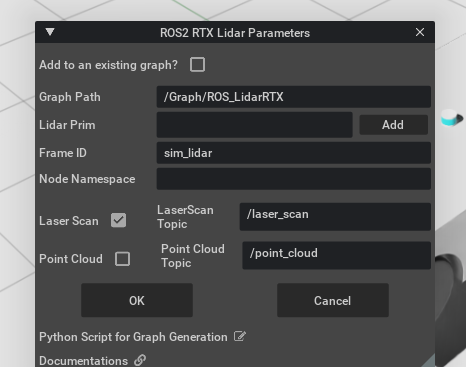Uncheck the Laser Scan checkbox
The image size is (466, 367).
[118, 220]
